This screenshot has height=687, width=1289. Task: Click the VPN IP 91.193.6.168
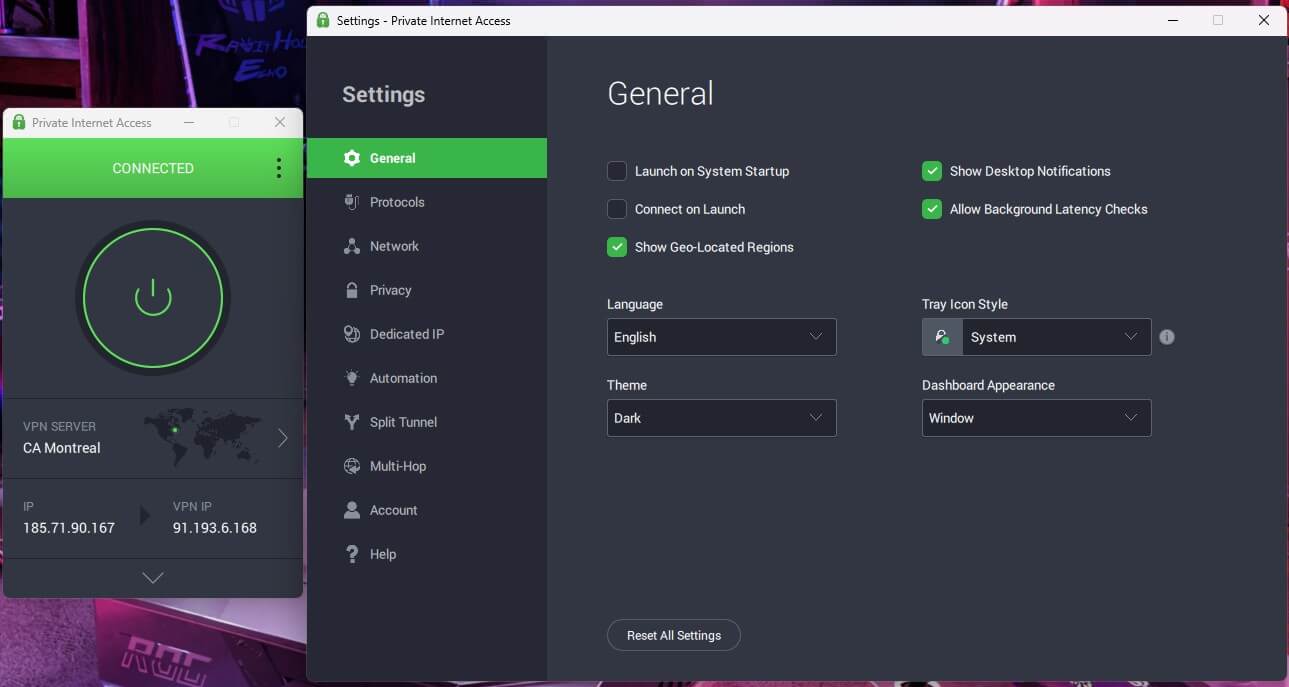215,528
